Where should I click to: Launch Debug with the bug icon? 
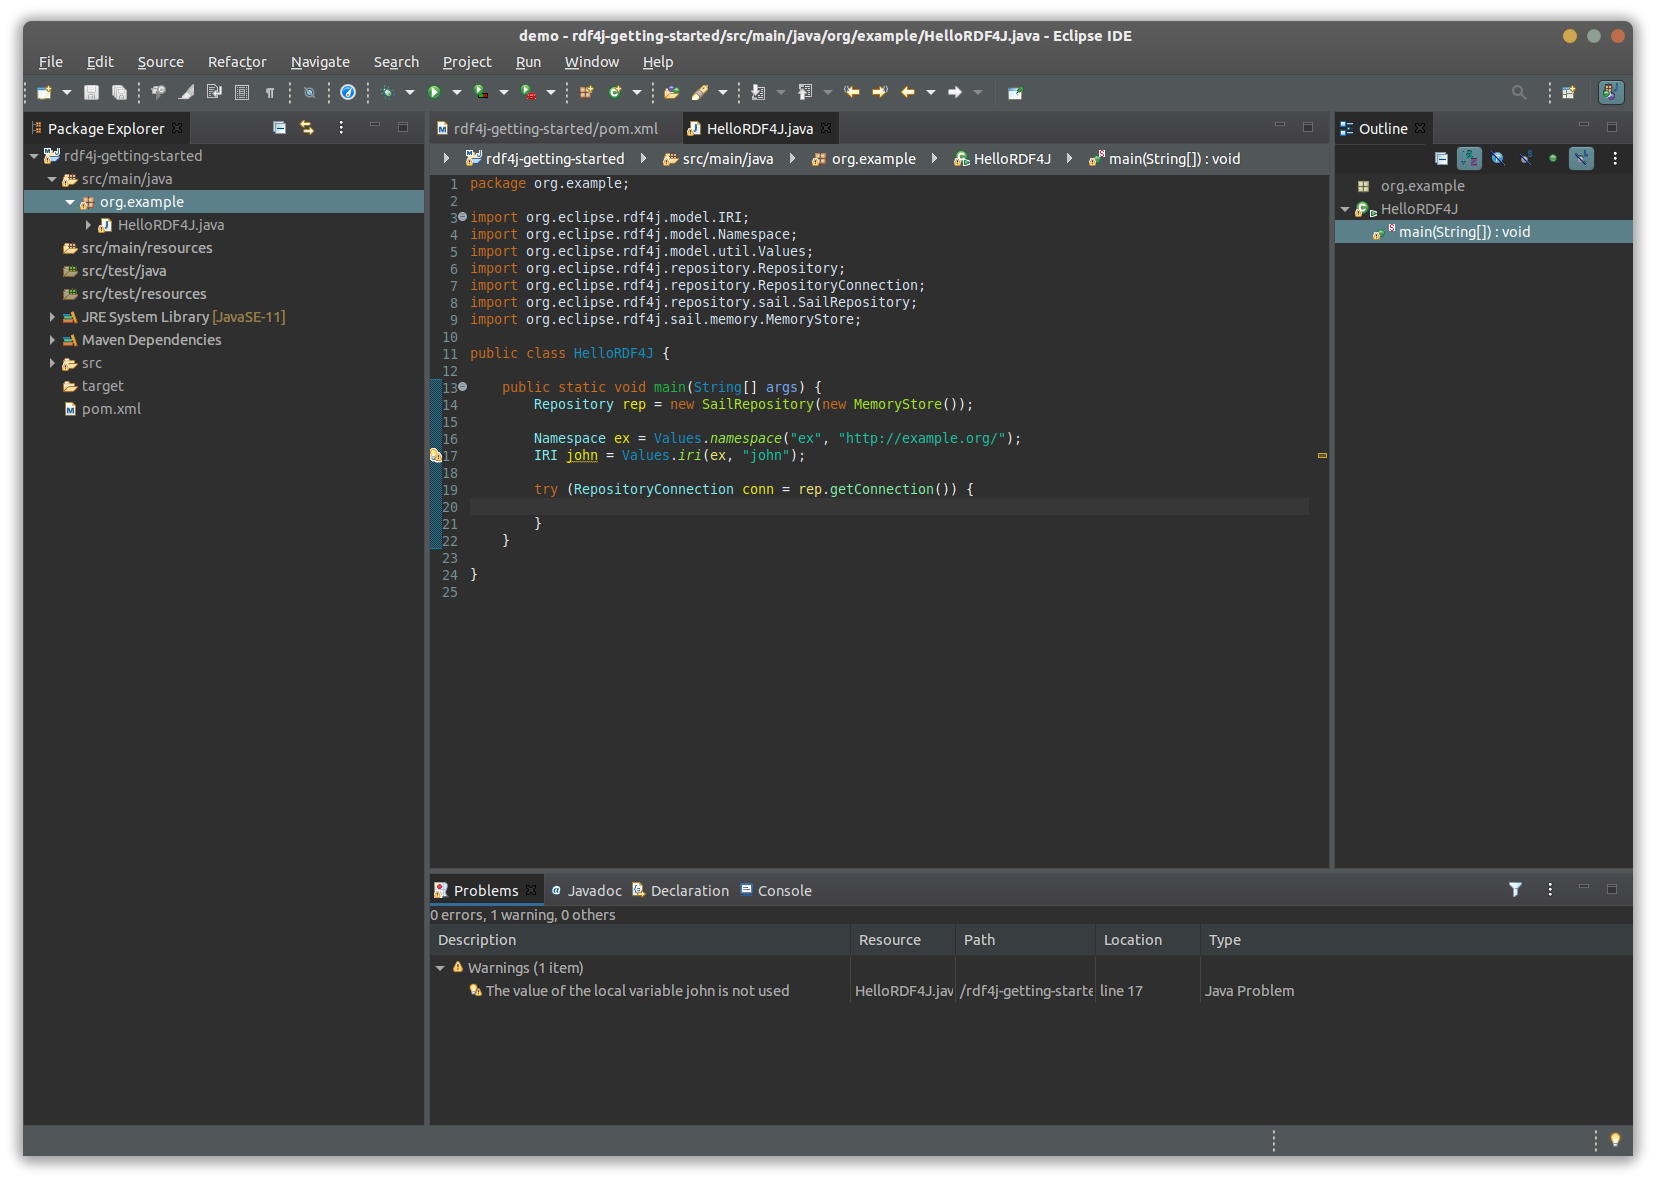tap(388, 93)
